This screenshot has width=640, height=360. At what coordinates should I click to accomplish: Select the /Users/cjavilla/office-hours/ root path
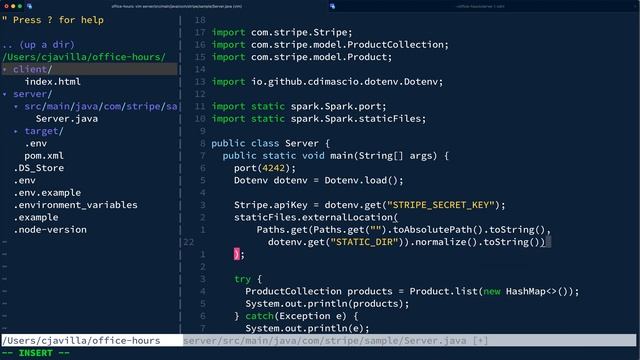[x=84, y=57]
